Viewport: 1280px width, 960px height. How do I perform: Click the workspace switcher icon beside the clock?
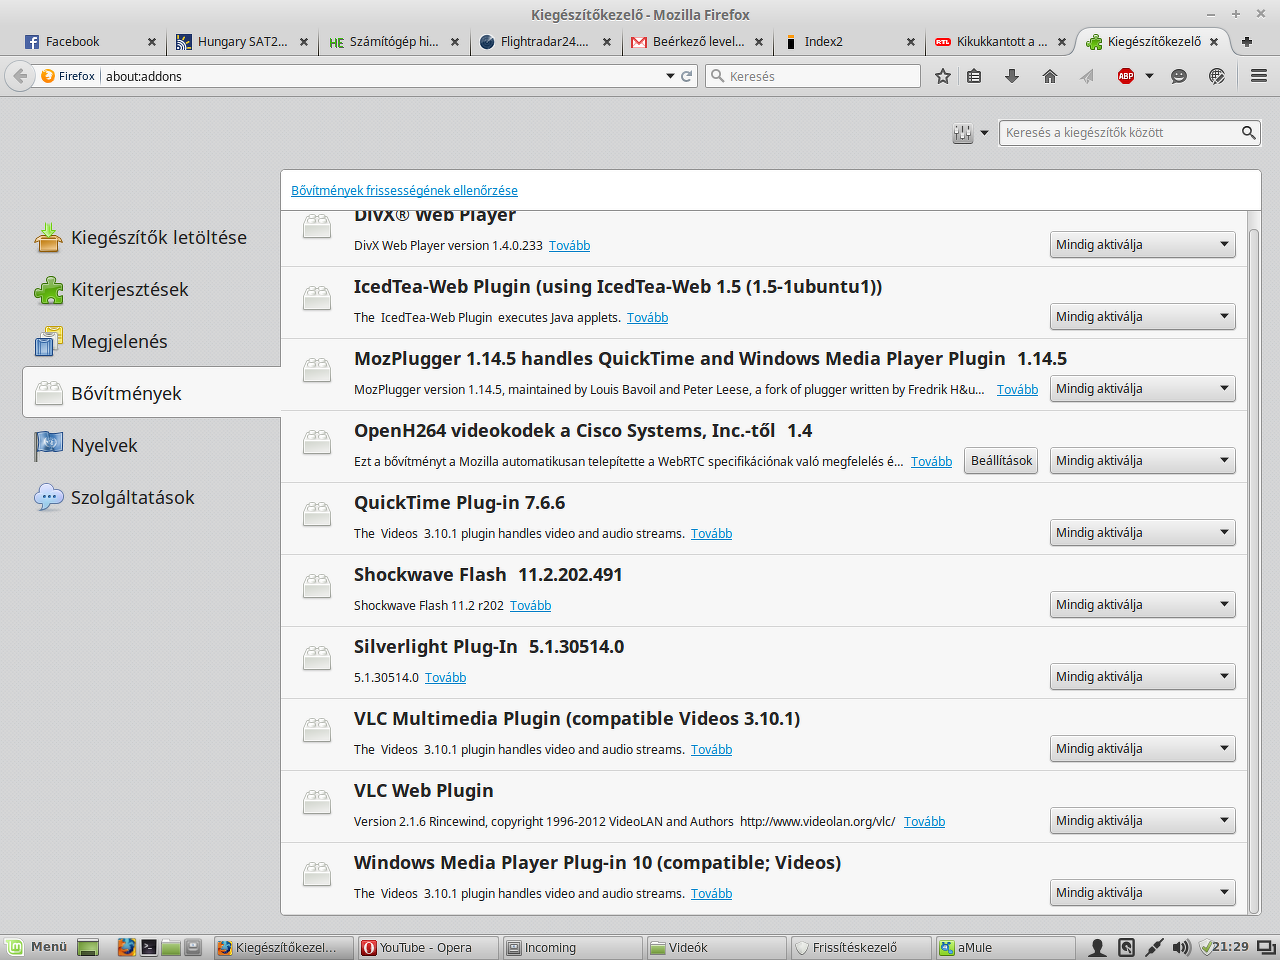(1266, 947)
